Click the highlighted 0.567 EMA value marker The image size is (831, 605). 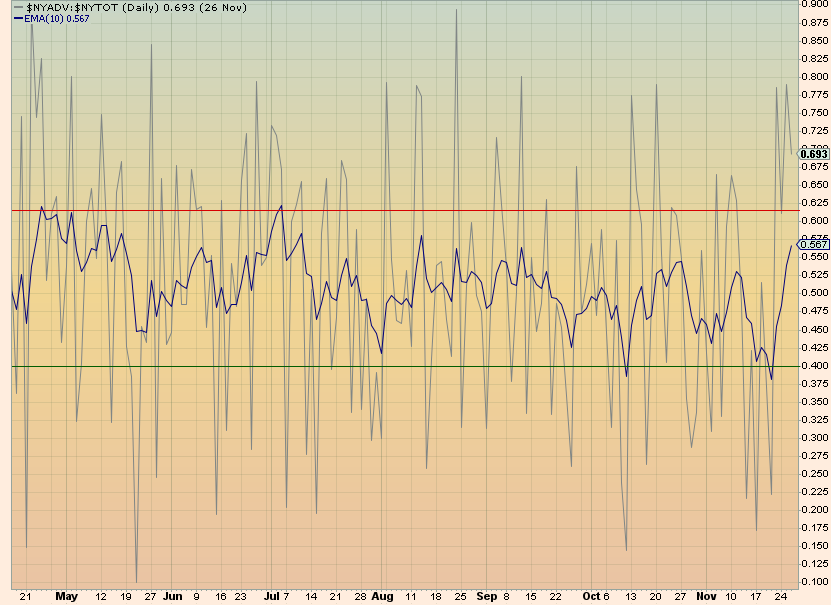[x=812, y=243]
